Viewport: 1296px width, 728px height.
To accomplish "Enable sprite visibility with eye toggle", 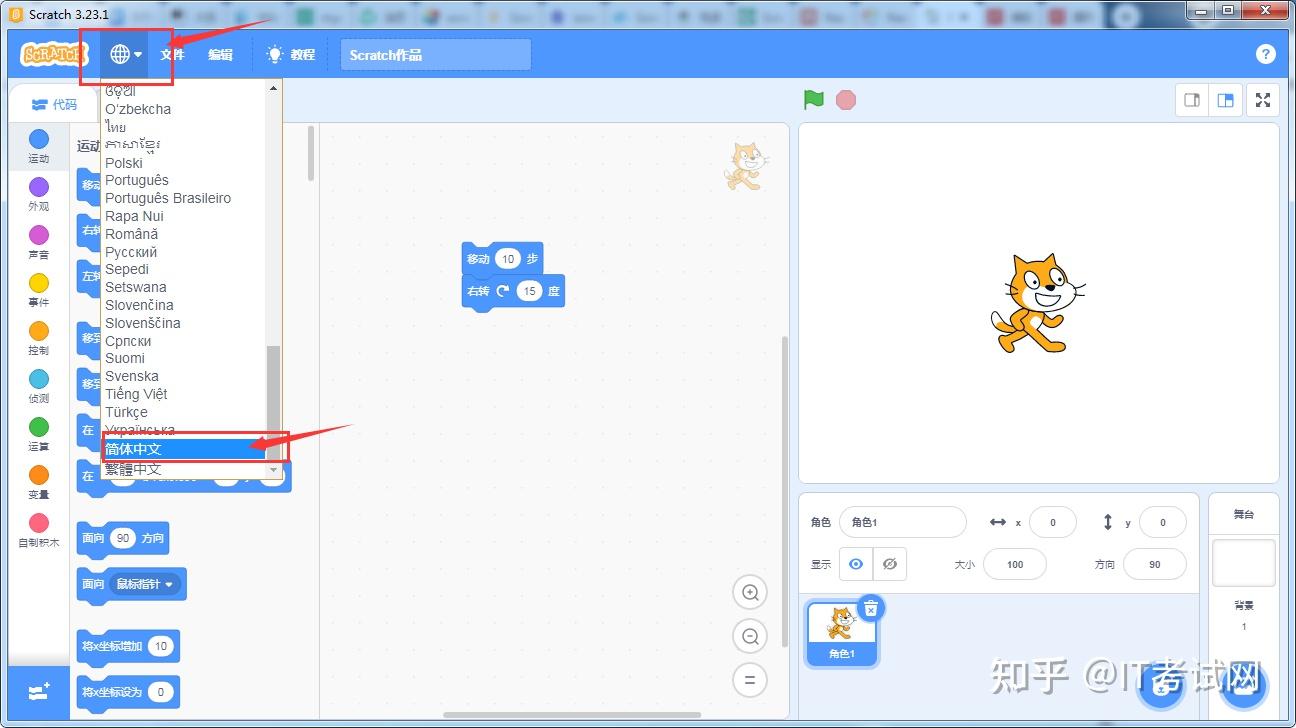I will (855, 564).
